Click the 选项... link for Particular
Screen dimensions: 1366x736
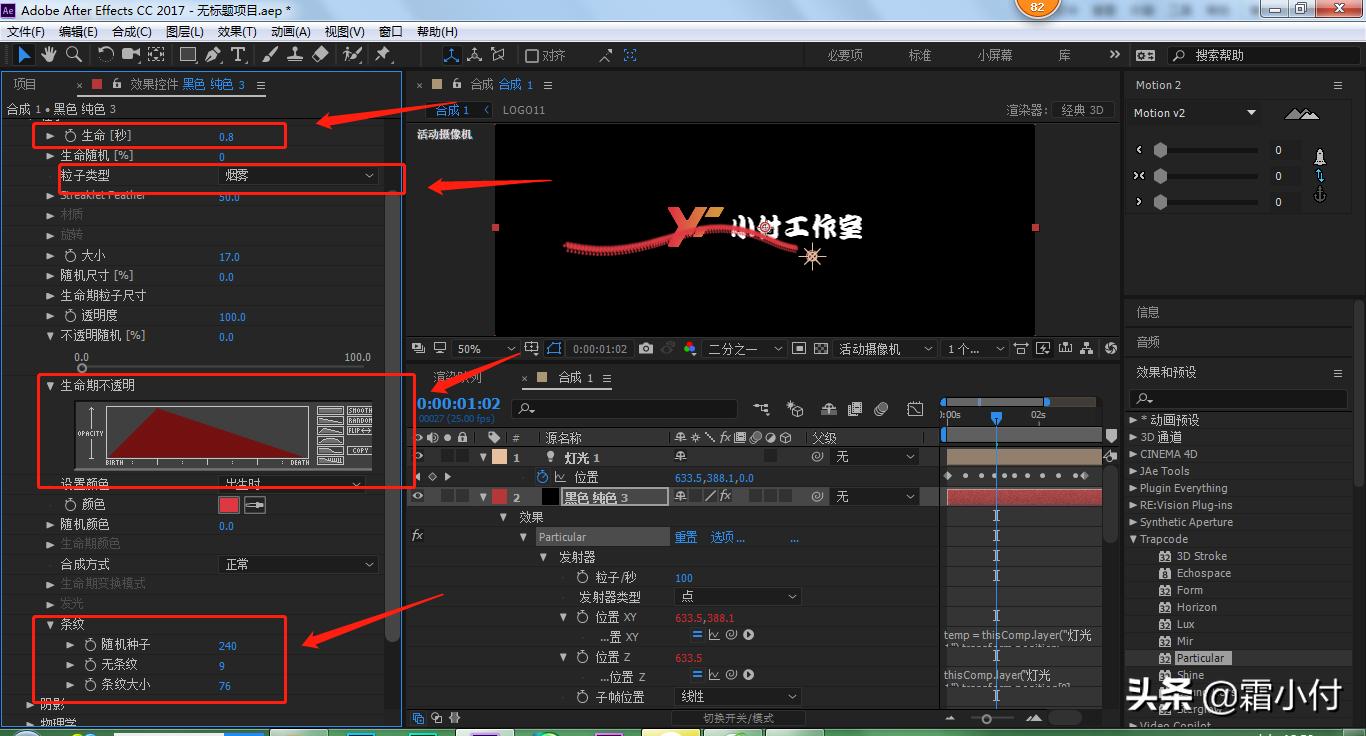coord(728,537)
